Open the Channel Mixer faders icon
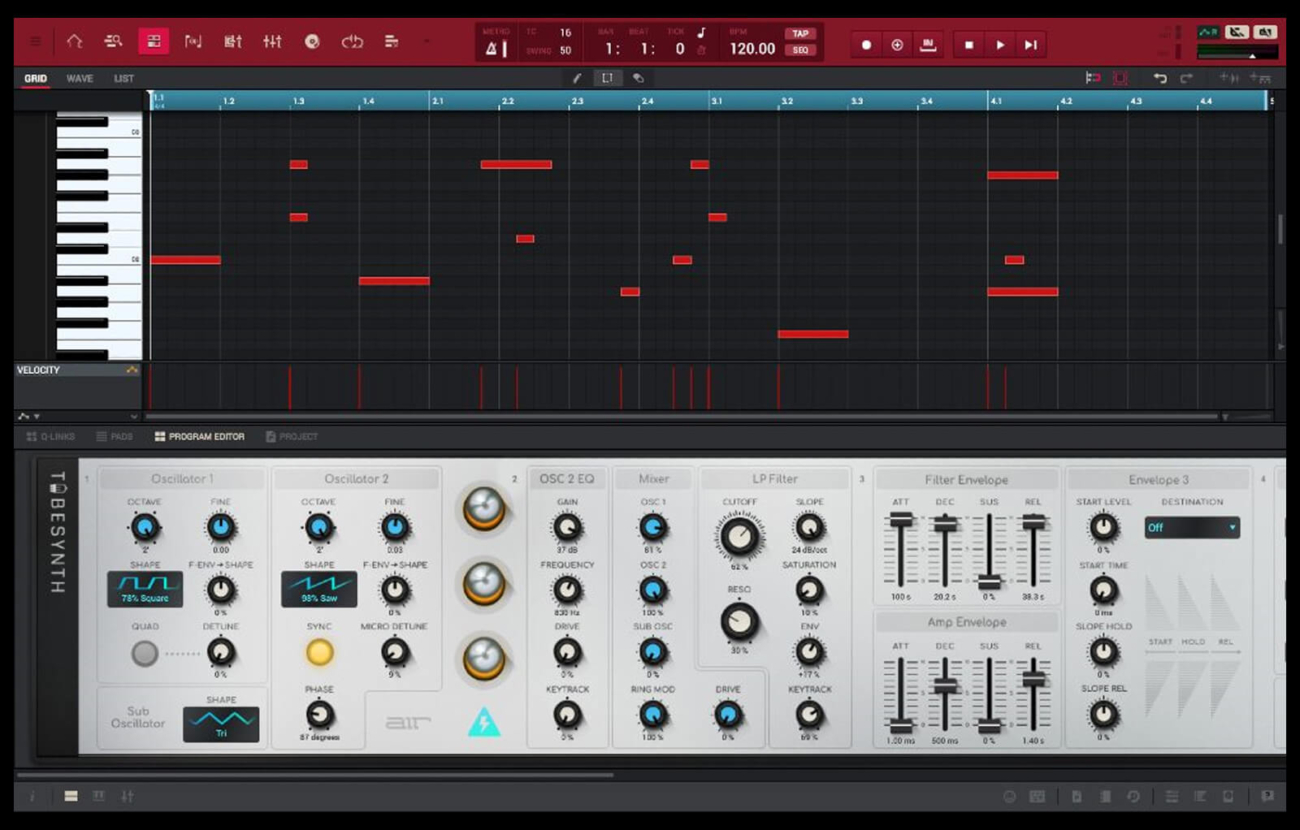 [272, 42]
